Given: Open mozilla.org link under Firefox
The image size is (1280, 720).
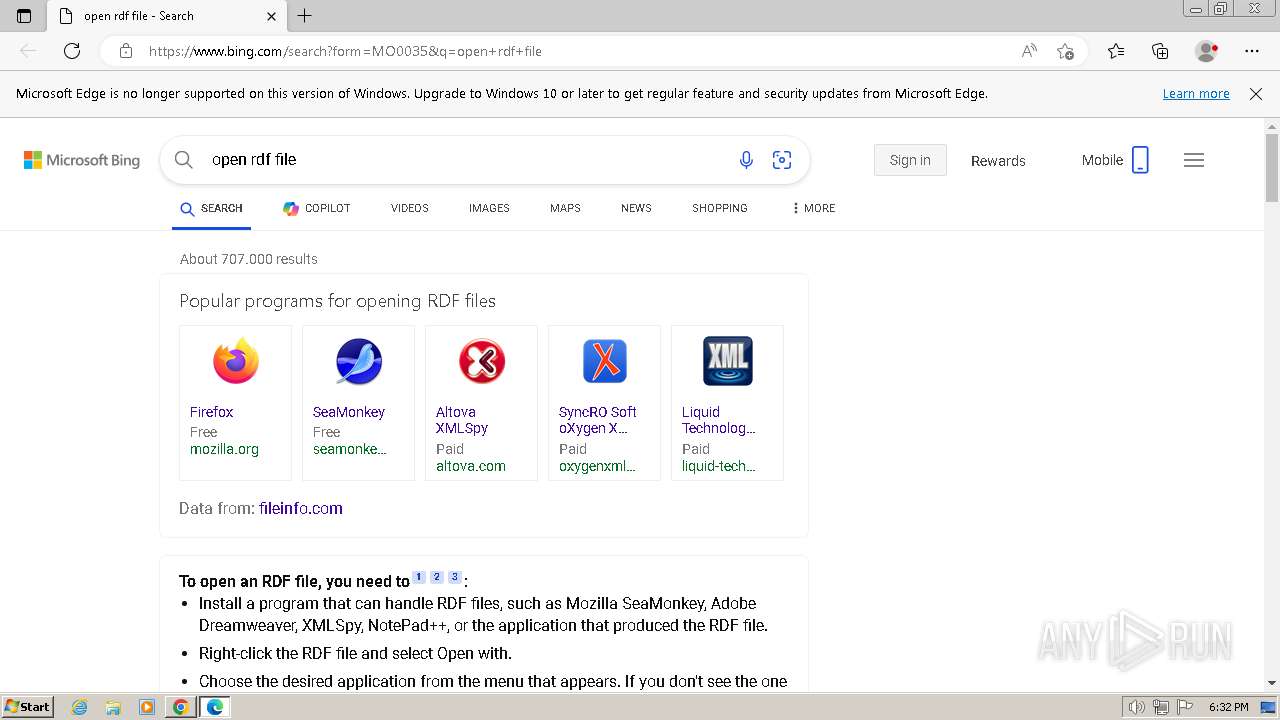Looking at the screenshot, I should (224, 449).
